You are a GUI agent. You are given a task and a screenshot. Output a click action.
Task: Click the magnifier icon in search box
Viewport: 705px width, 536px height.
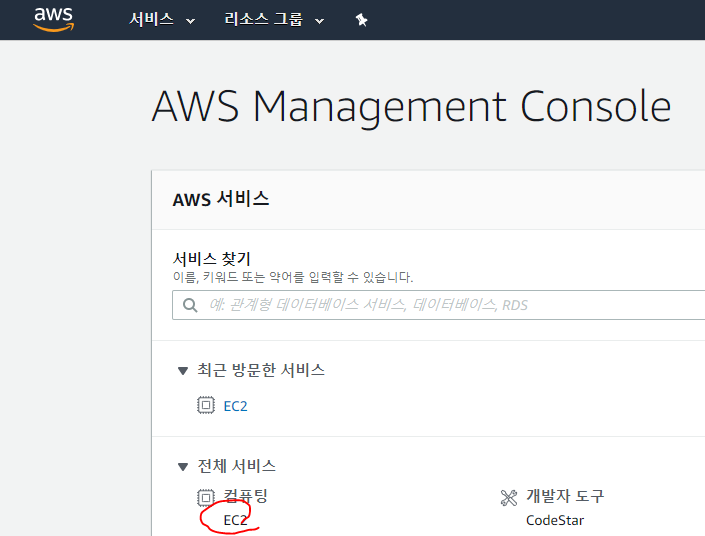pyautogui.click(x=190, y=305)
